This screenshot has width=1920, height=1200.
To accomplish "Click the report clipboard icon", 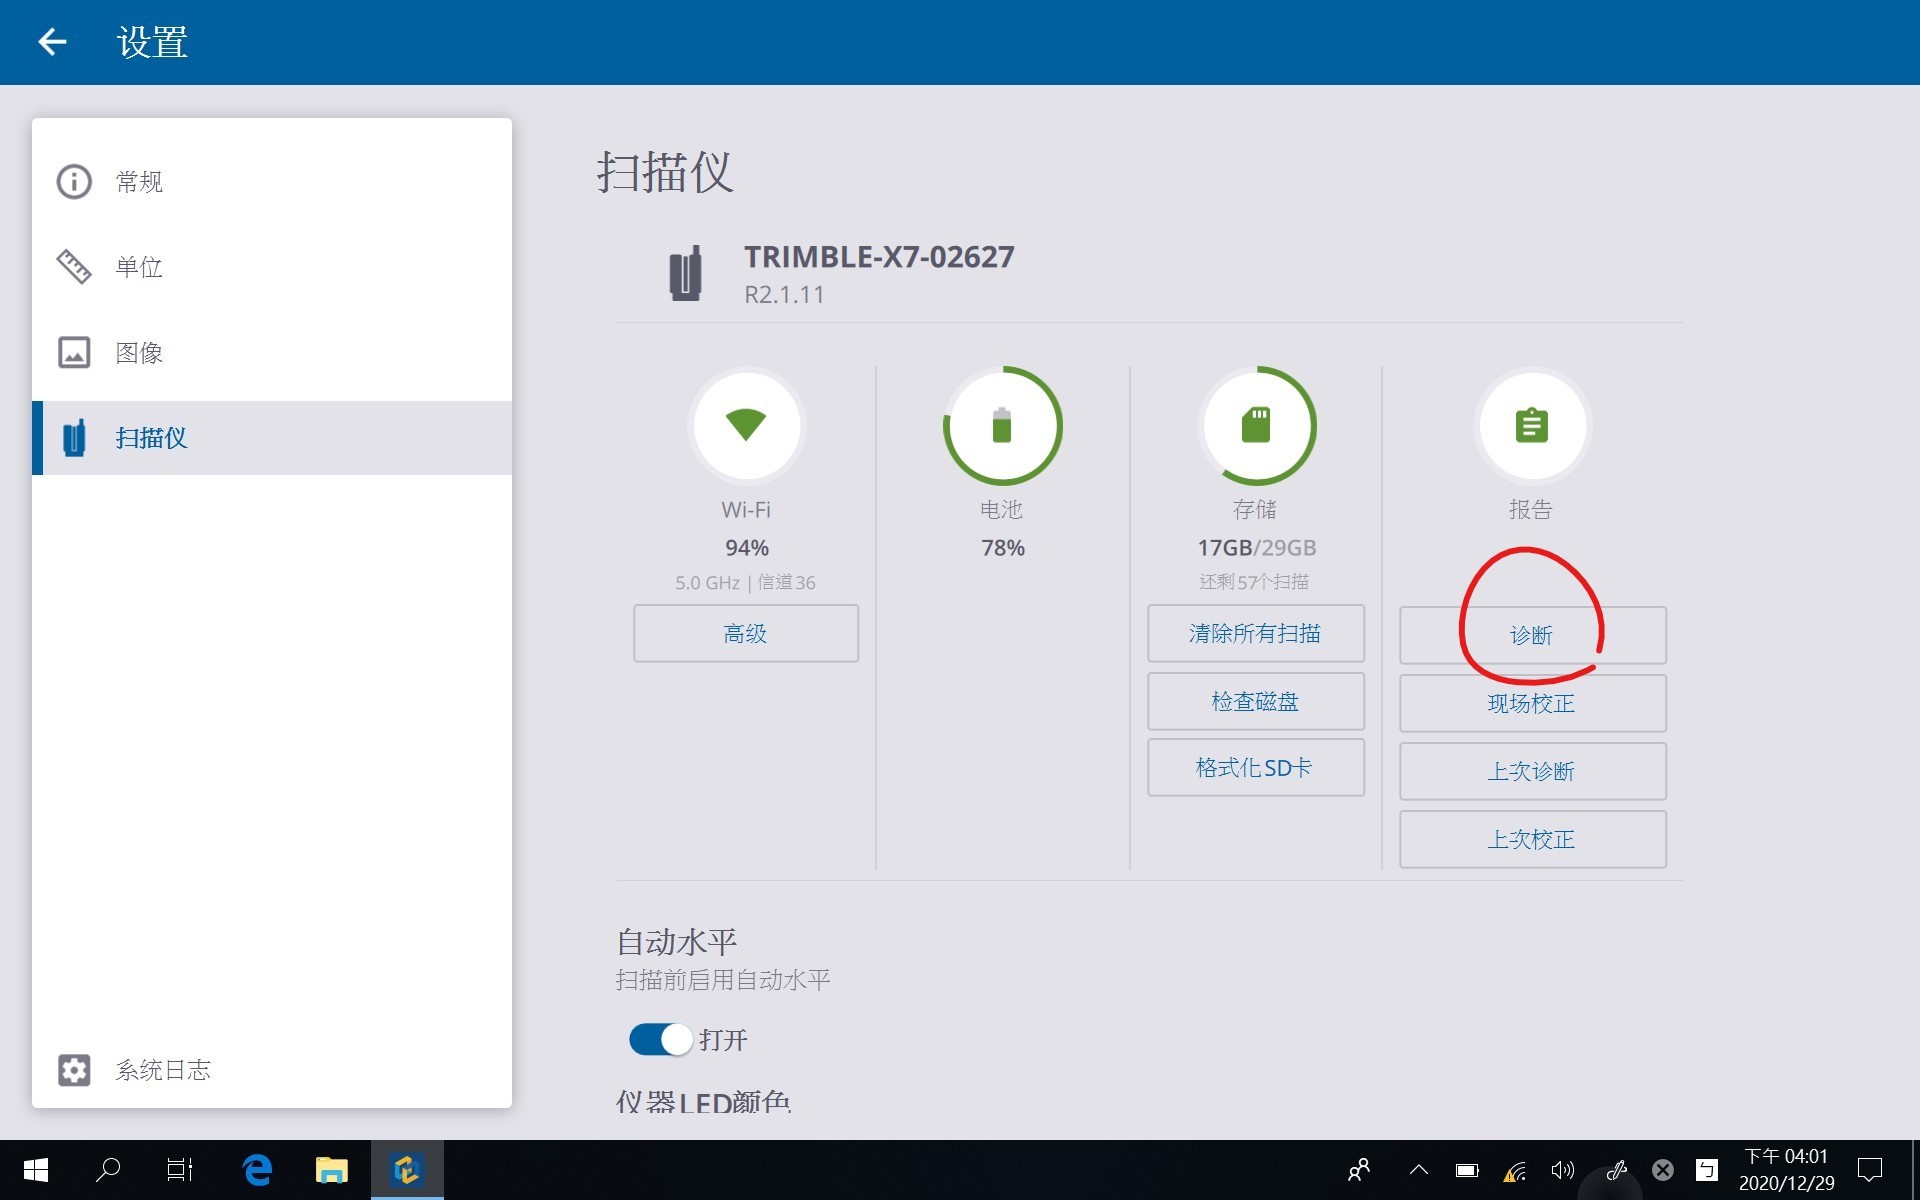I will pyautogui.click(x=1532, y=426).
